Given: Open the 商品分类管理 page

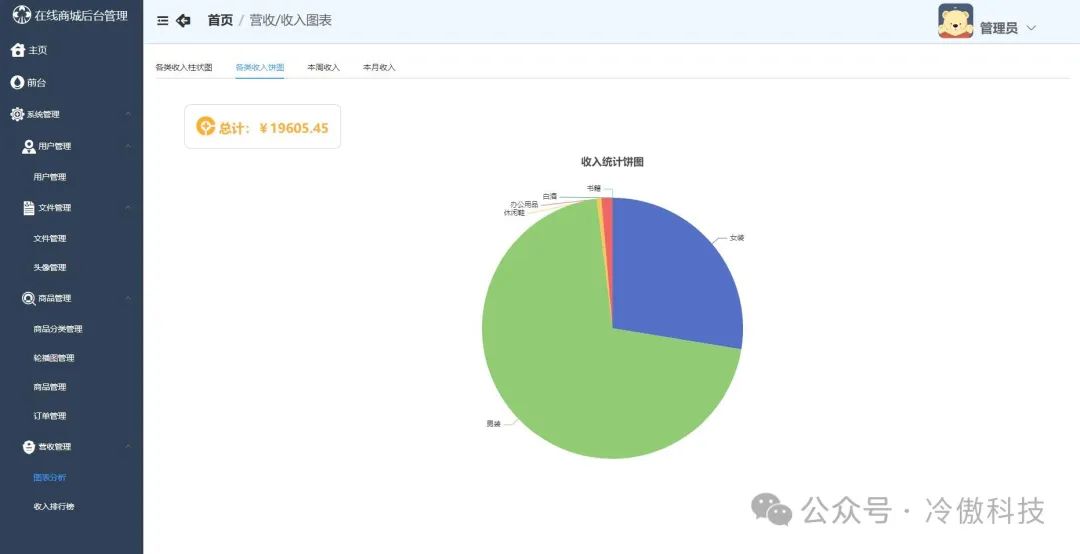Looking at the screenshot, I should [x=58, y=329].
